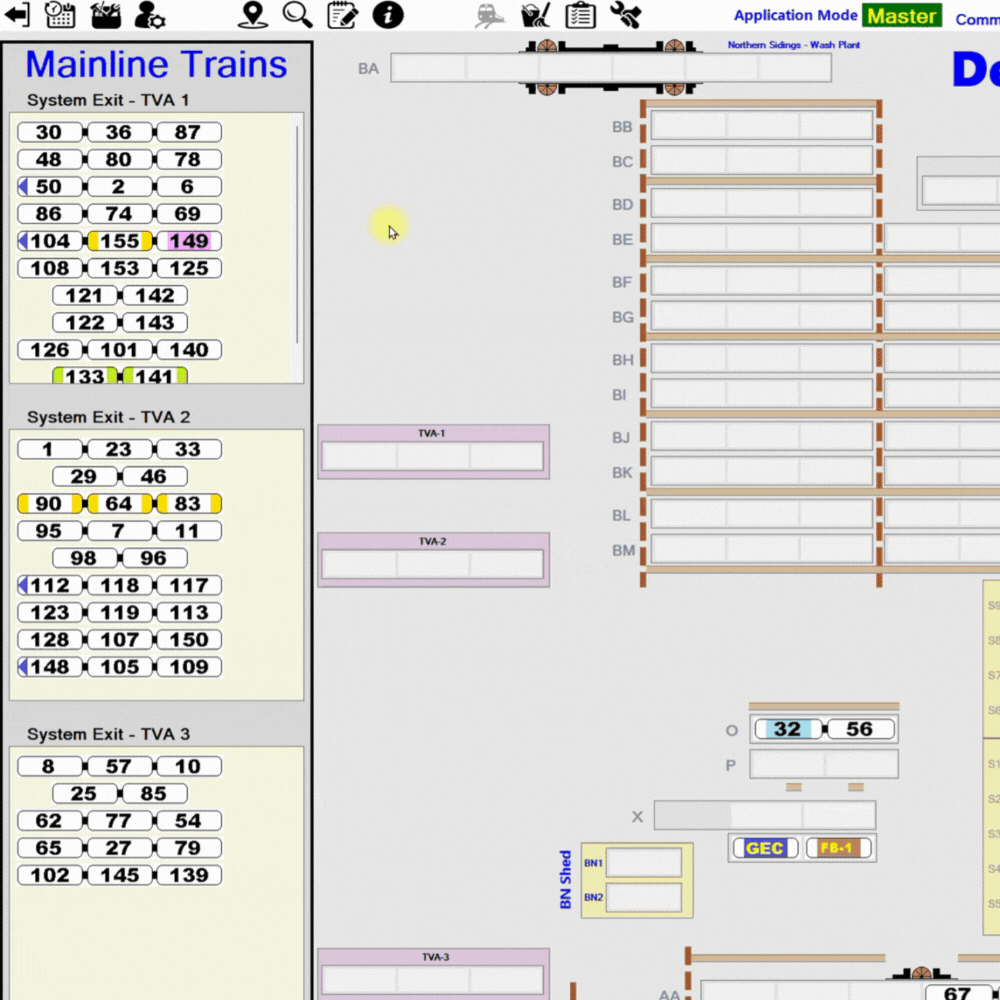The height and width of the screenshot is (1000, 1000).
Task: Click the BB siding track
Action: (x=761, y=125)
